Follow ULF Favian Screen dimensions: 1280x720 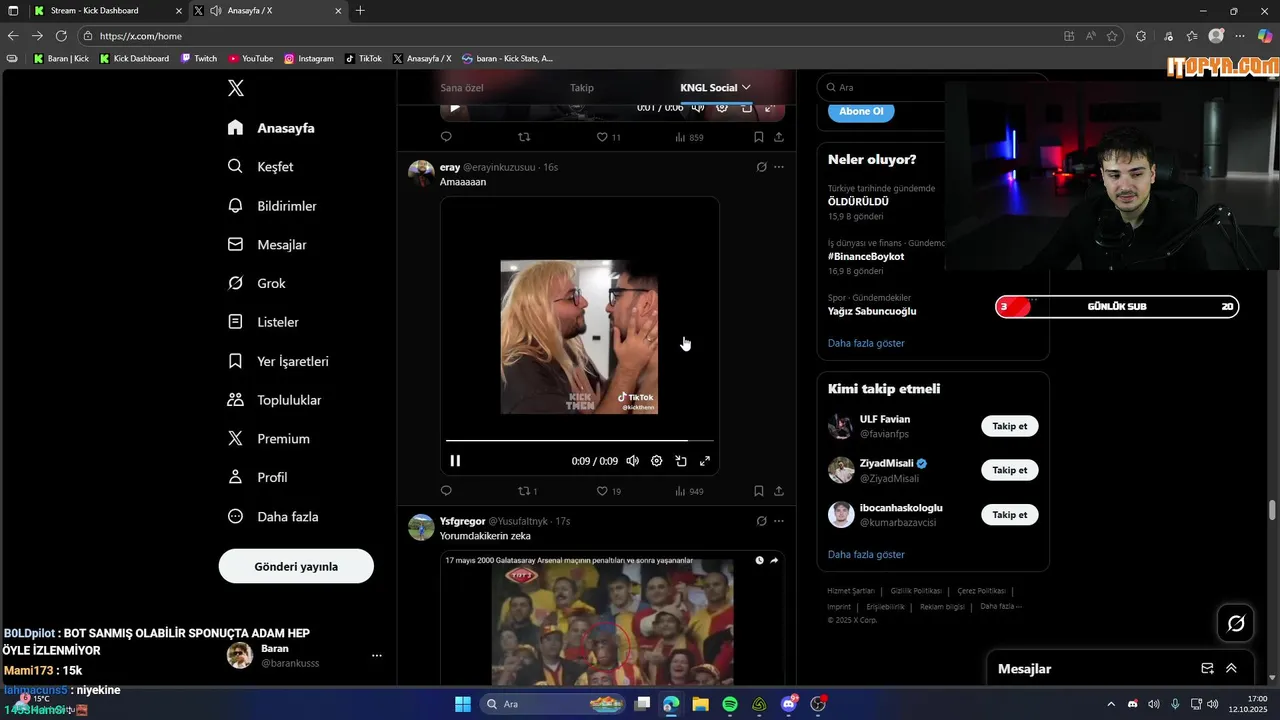(1010, 426)
